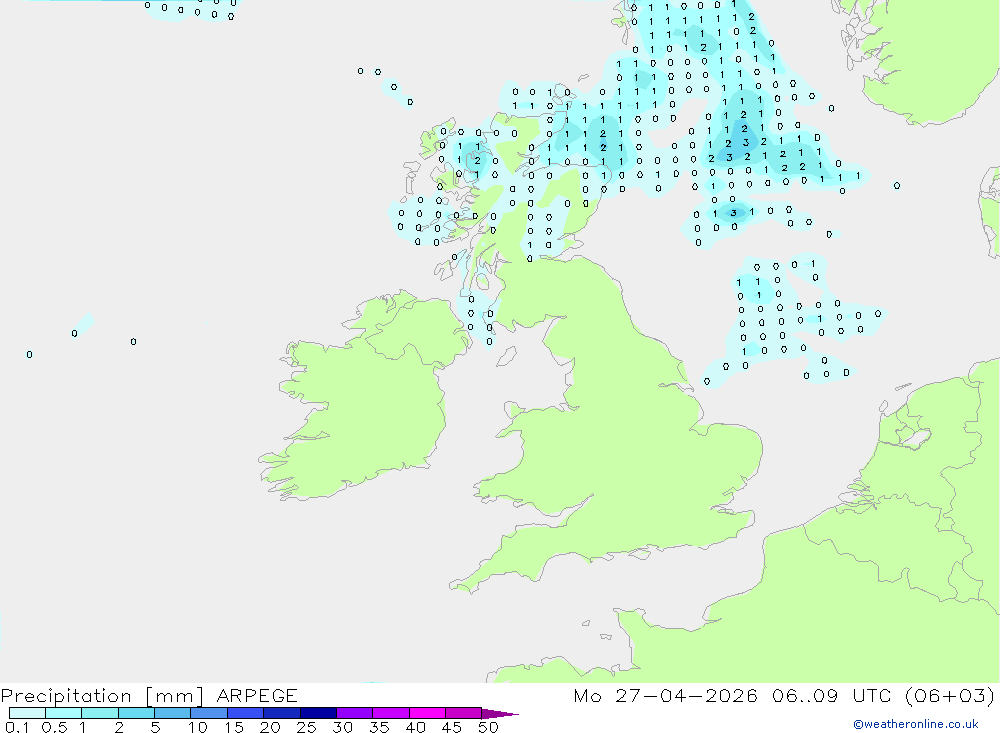Click the '35' legend scale label
The width and height of the screenshot is (1000, 733).
(x=379, y=727)
